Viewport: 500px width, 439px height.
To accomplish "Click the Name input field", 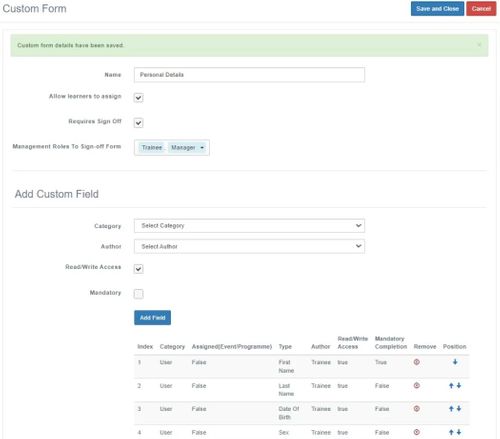I will [x=249, y=75].
